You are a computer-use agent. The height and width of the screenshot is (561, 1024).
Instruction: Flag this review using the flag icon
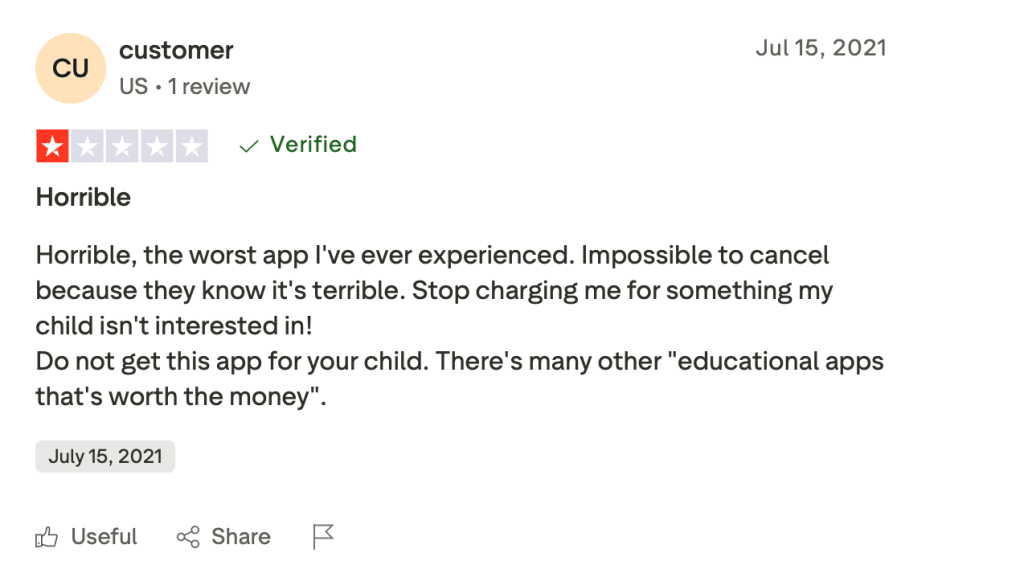tap(323, 537)
